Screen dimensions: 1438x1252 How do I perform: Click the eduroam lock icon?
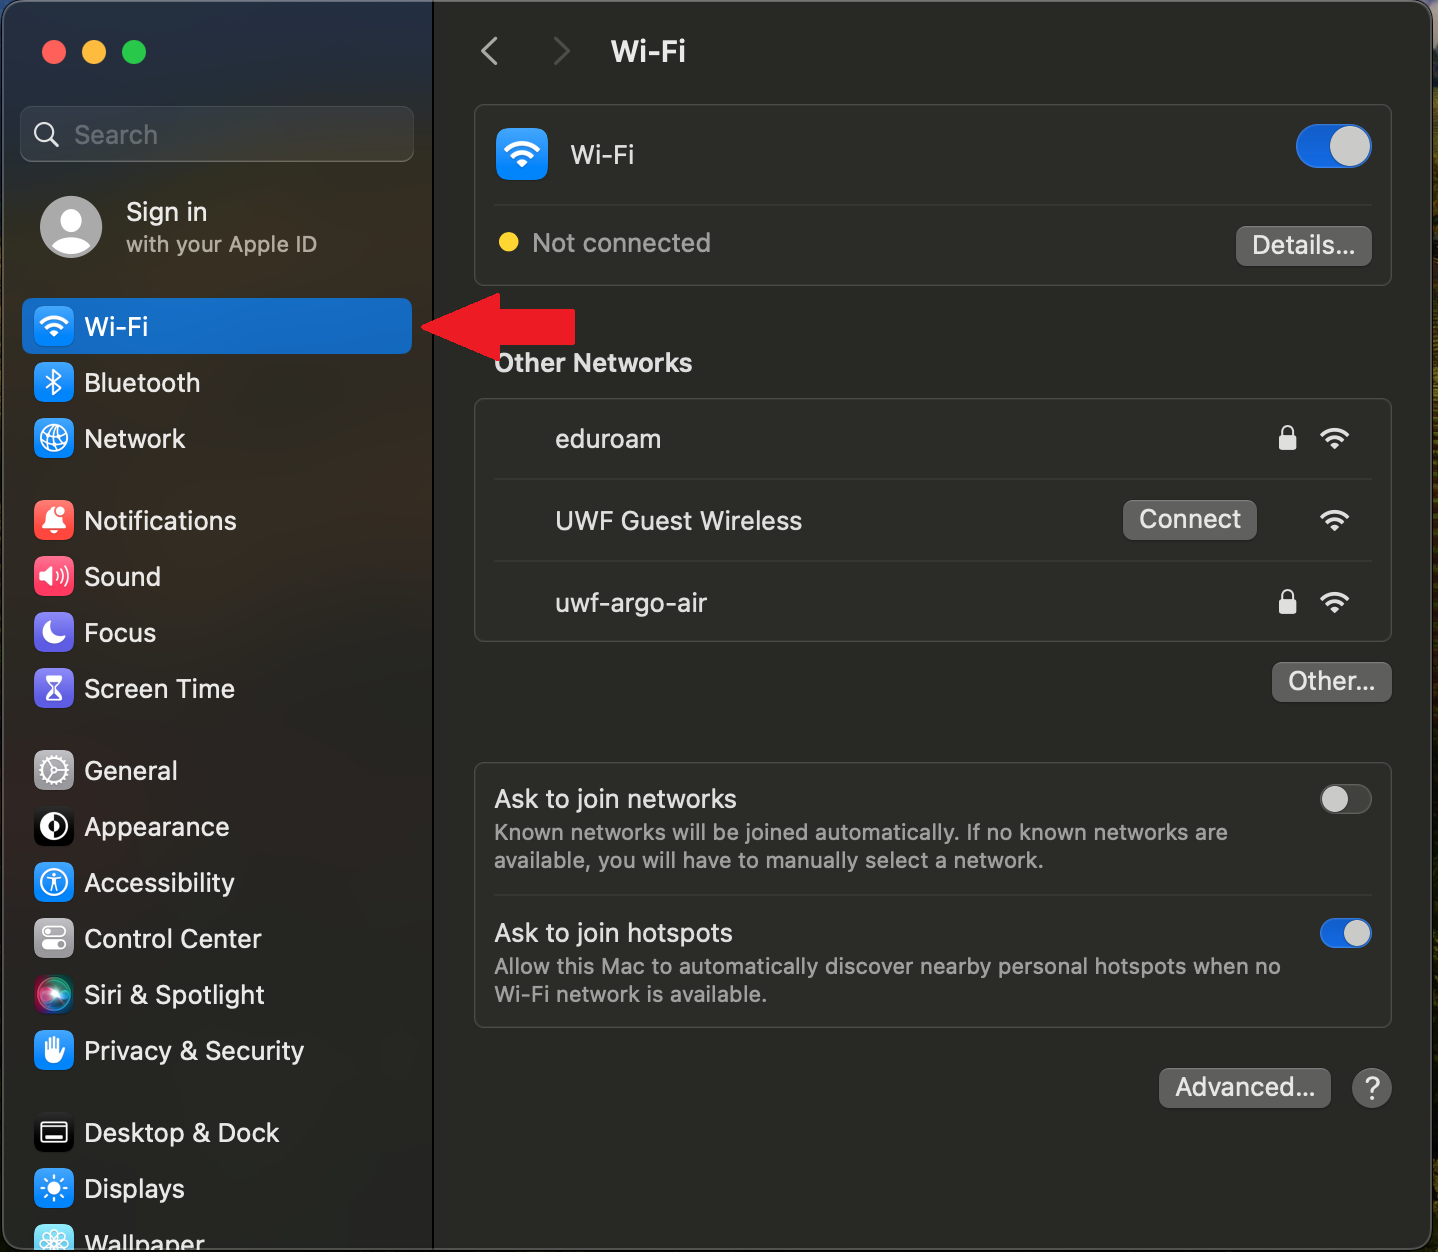pos(1288,438)
